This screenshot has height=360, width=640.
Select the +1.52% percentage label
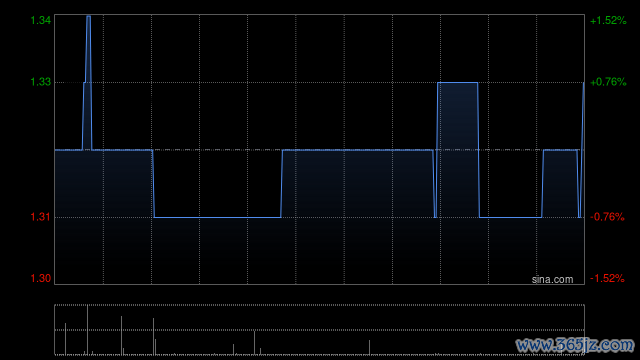pyautogui.click(x=608, y=20)
